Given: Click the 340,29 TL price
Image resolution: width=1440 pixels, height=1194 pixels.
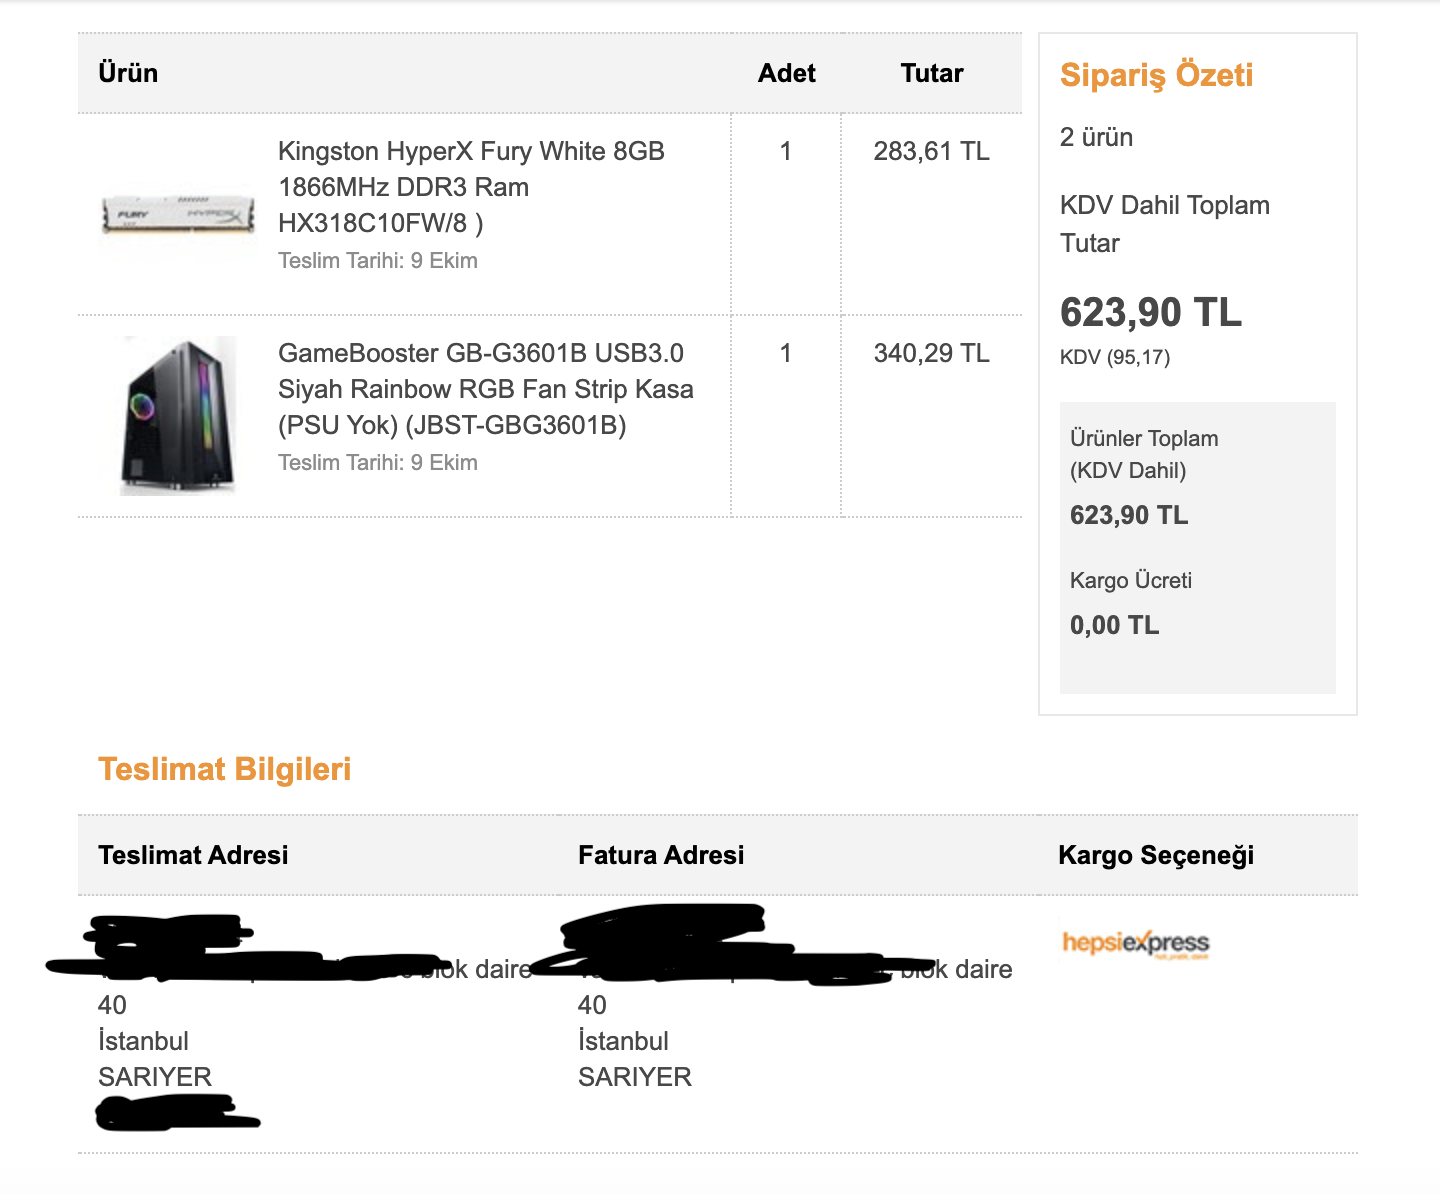Looking at the screenshot, I should coord(931,353).
